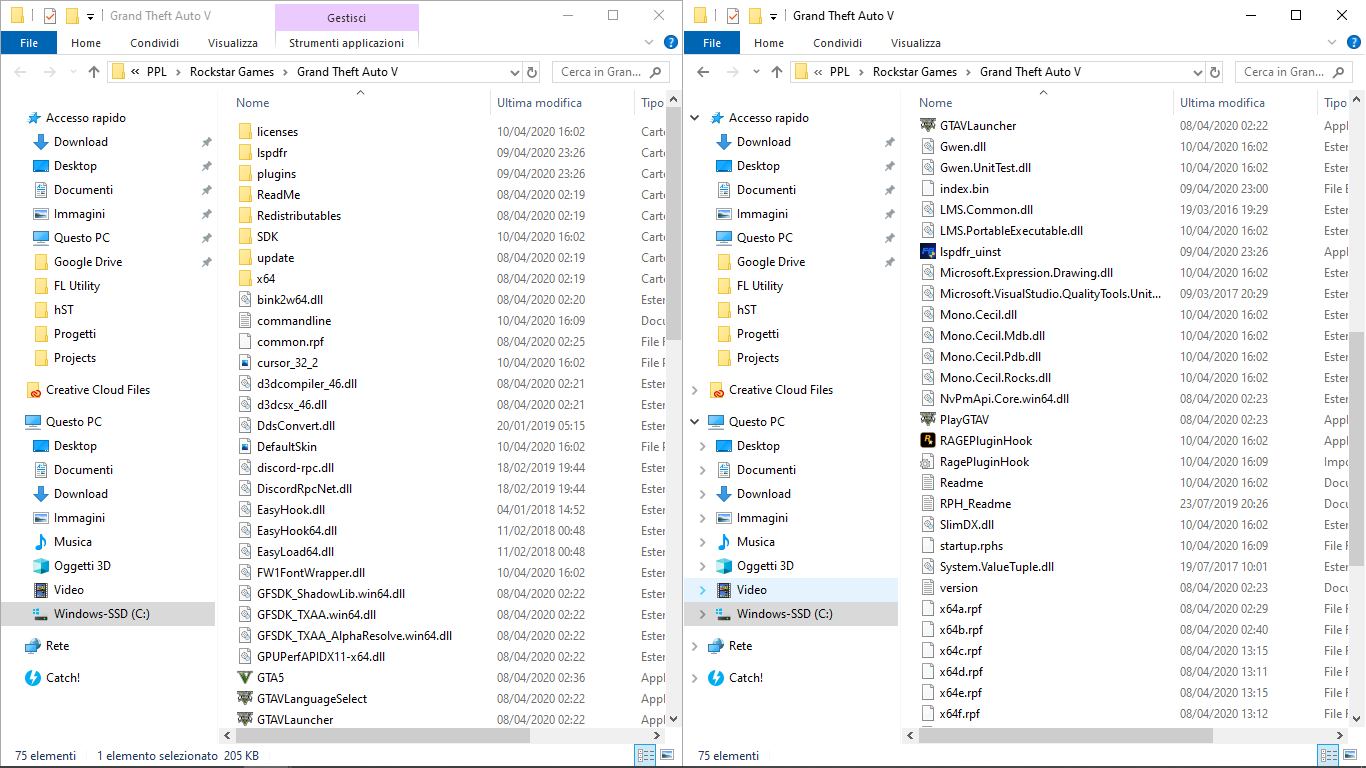This screenshot has height=768, width=1366.
Task: Select the PlayGTAV application icon
Action: 928,420
